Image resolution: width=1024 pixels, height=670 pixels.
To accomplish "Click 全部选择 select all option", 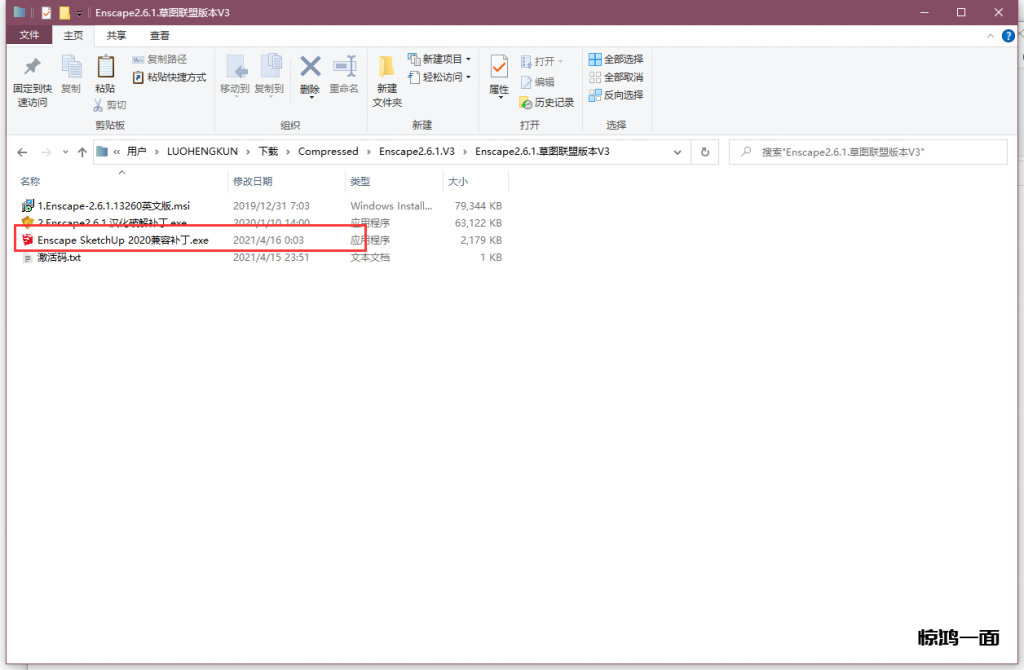I will point(615,60).
